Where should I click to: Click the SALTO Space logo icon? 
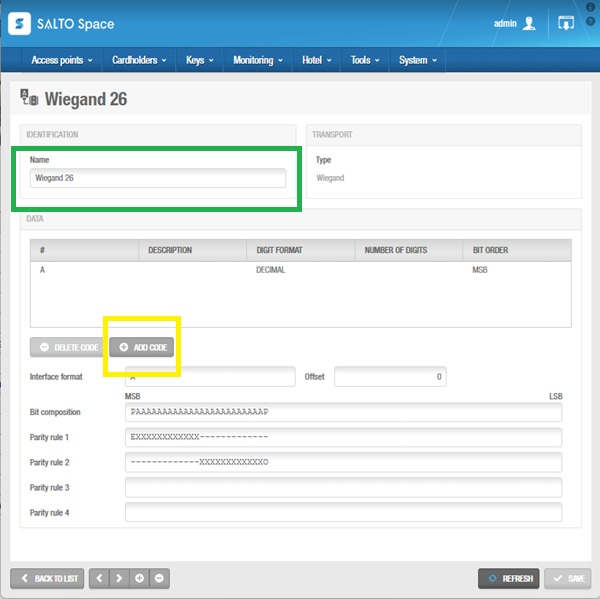tap(19, 24)
